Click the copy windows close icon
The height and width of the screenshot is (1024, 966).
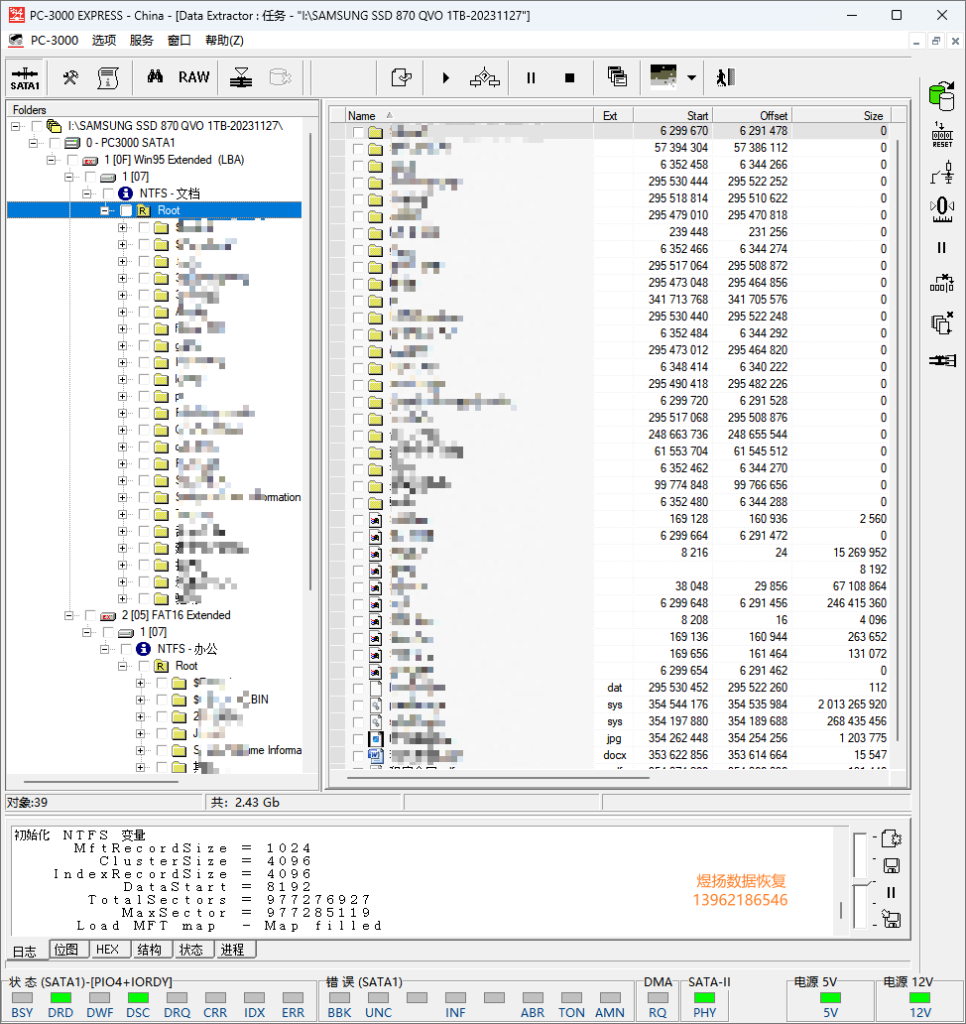(x=942, y=323)
